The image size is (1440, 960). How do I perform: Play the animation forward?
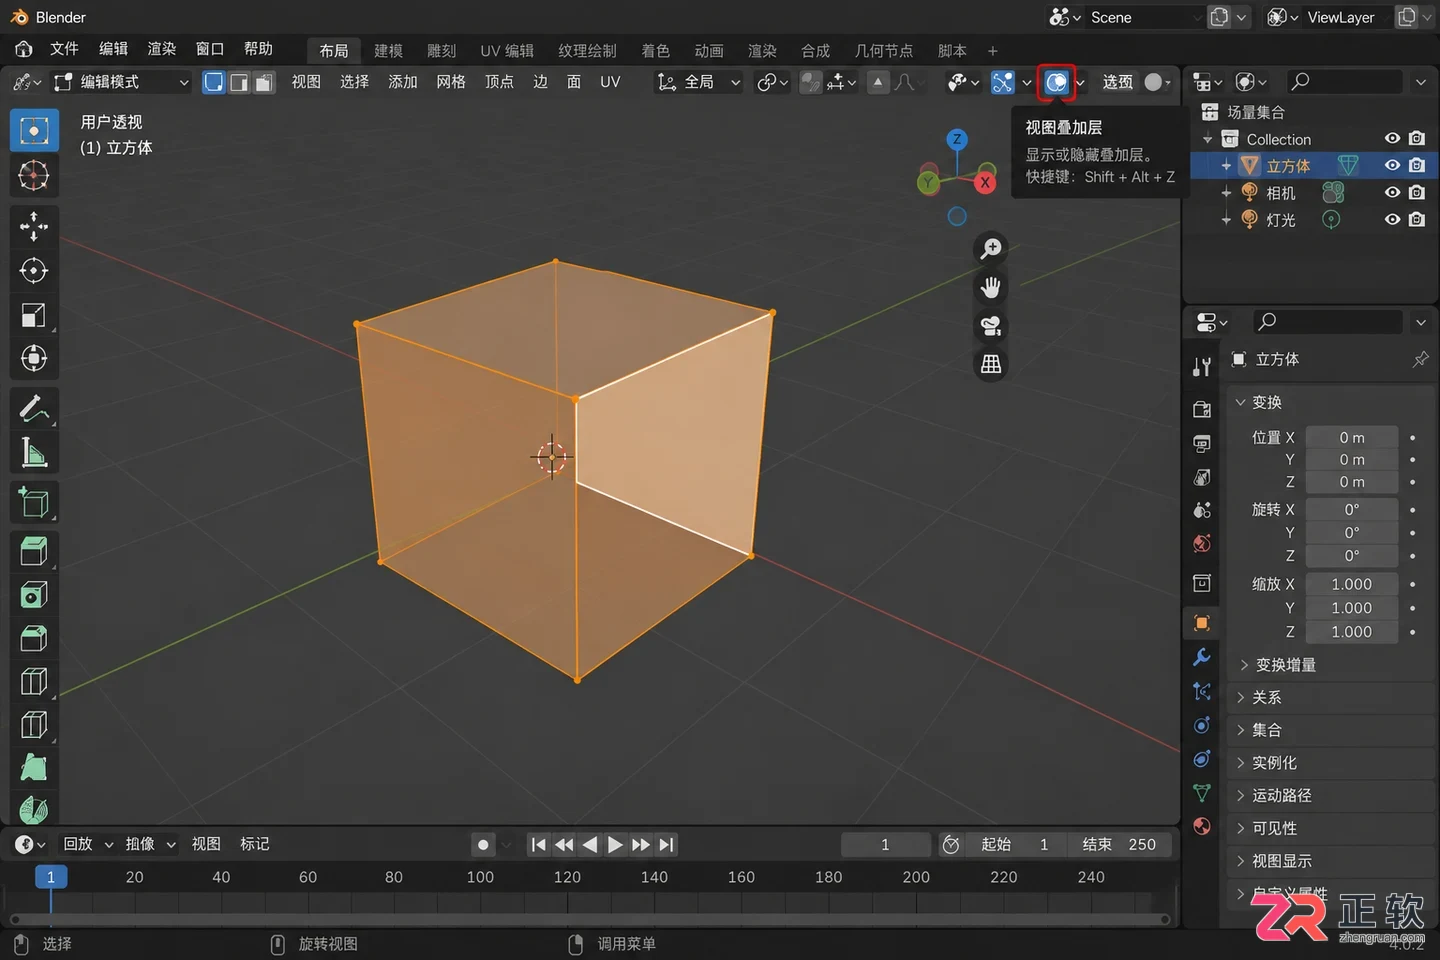pos(615,845)
